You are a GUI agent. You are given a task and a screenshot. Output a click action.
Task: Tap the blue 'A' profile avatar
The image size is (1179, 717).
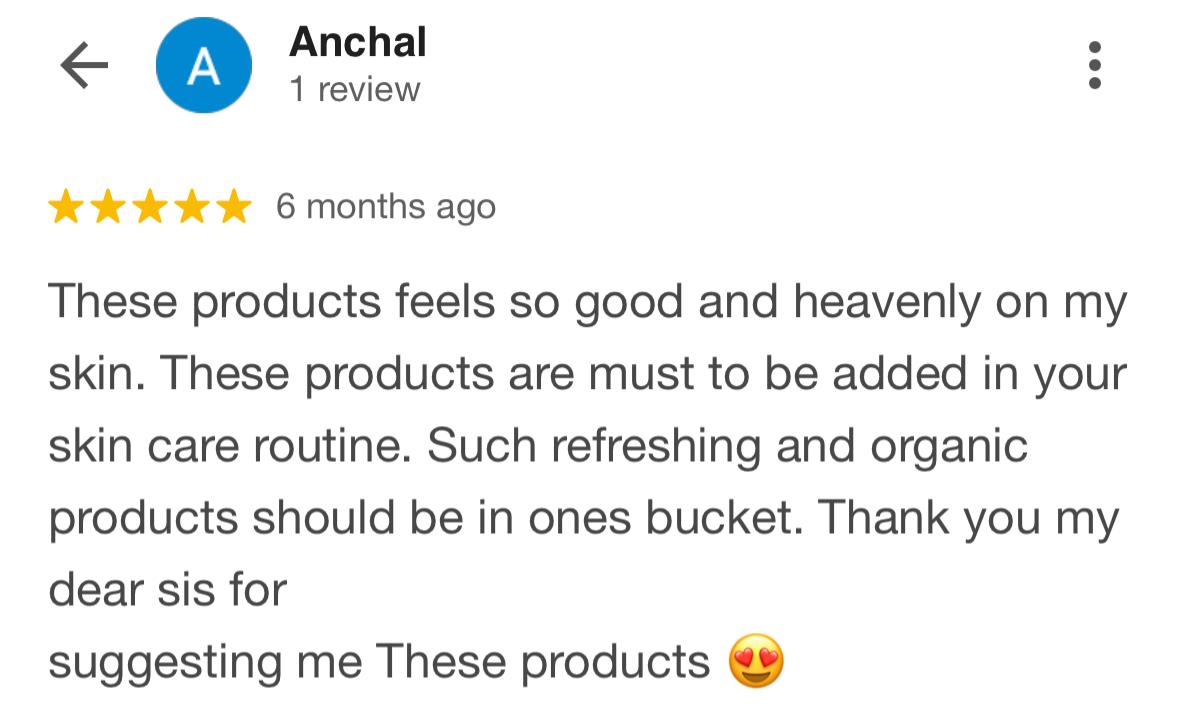203,66
